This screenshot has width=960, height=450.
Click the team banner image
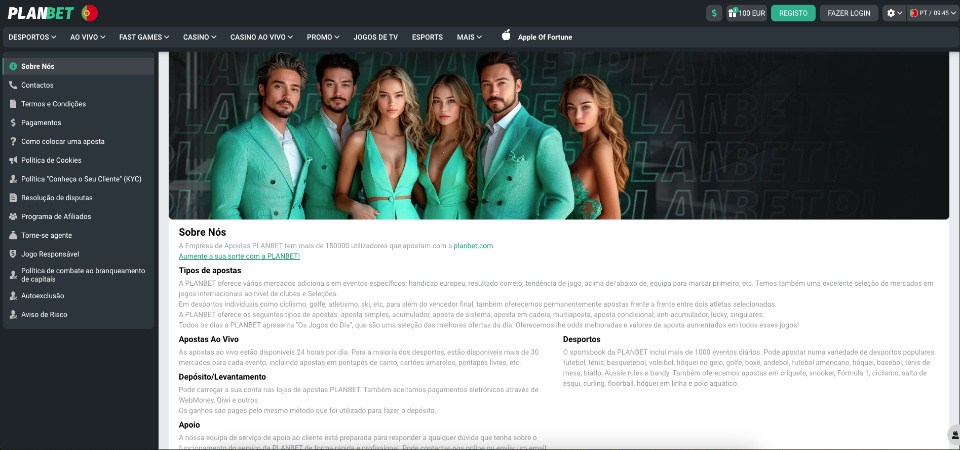(x=558, y=135)
